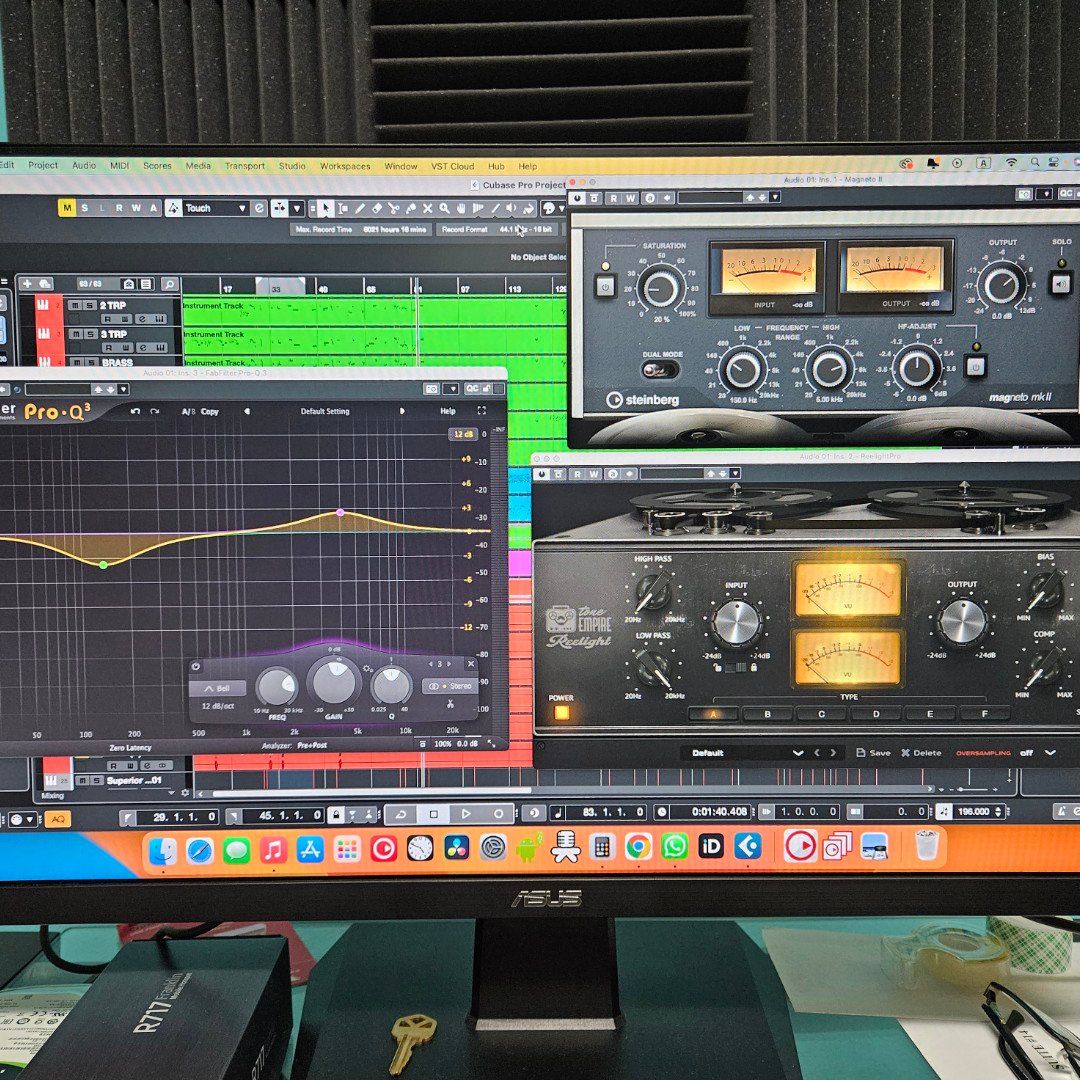
Task: Click the Pro-Q 3 Gain knob
Action: tap(334, 681)
